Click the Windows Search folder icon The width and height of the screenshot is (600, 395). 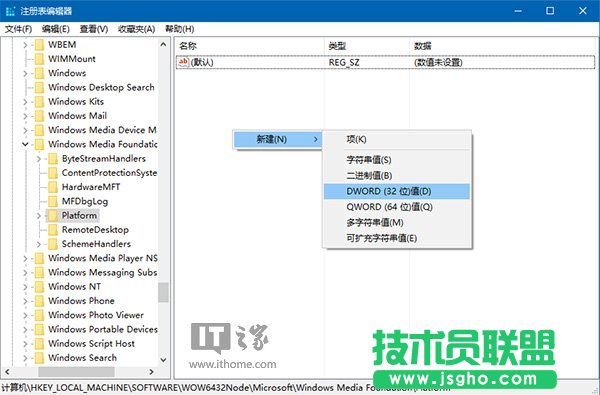coord(39,358)
